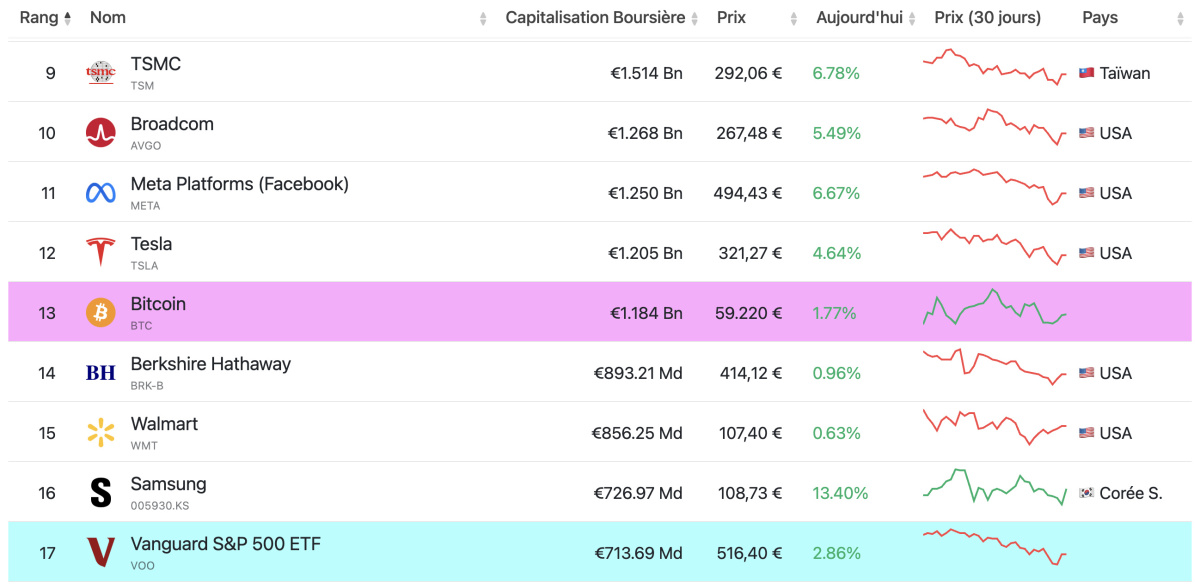
Task: View the Walmart 30-day price chart
Action: coord(995,427)
